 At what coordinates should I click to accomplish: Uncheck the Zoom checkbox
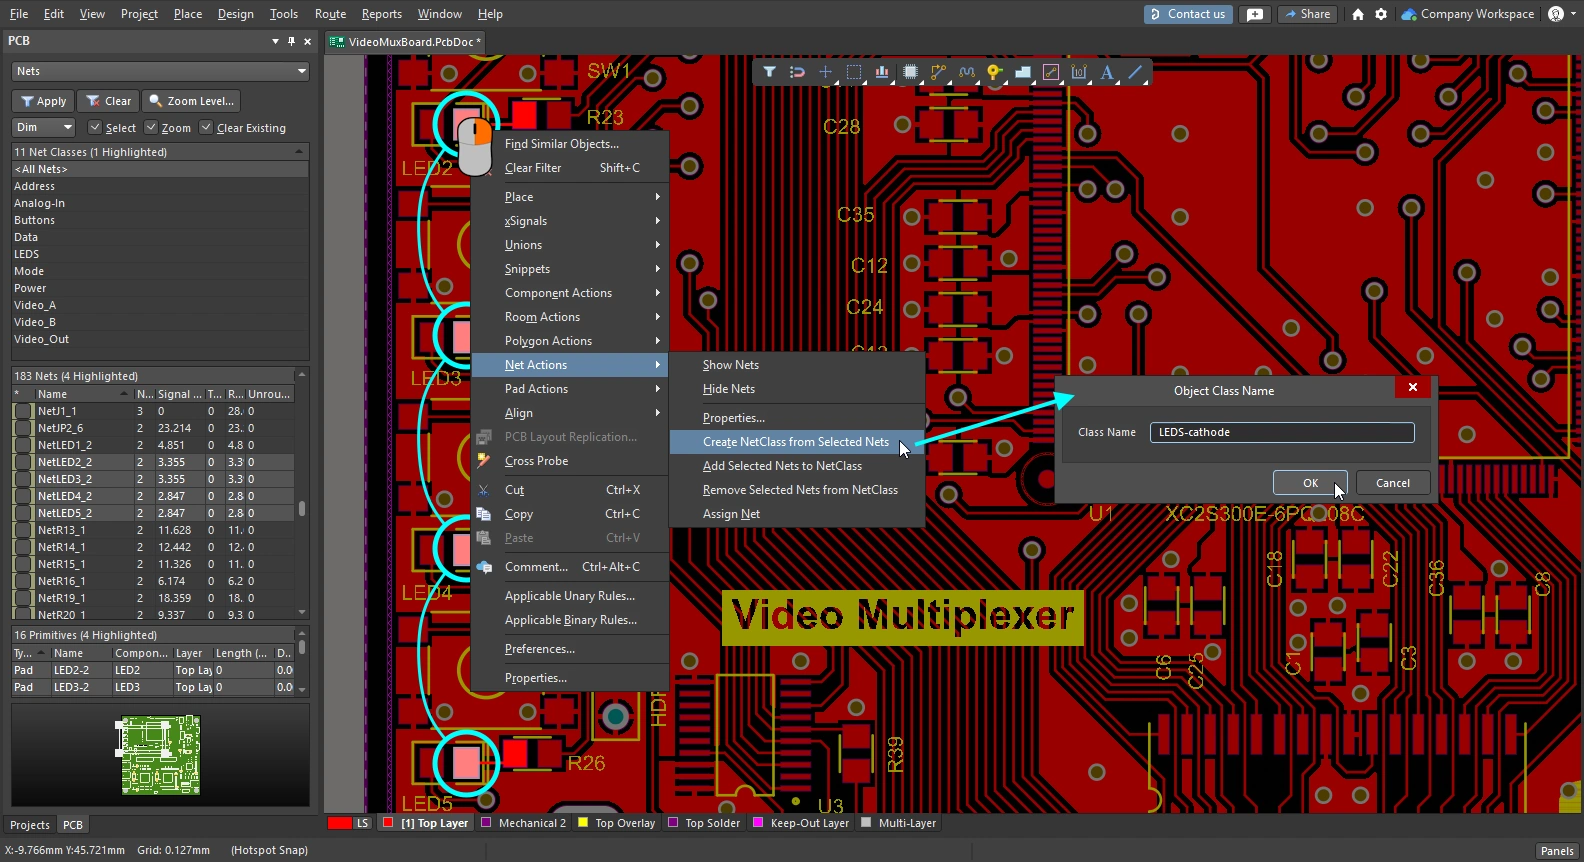click(151, 128)
